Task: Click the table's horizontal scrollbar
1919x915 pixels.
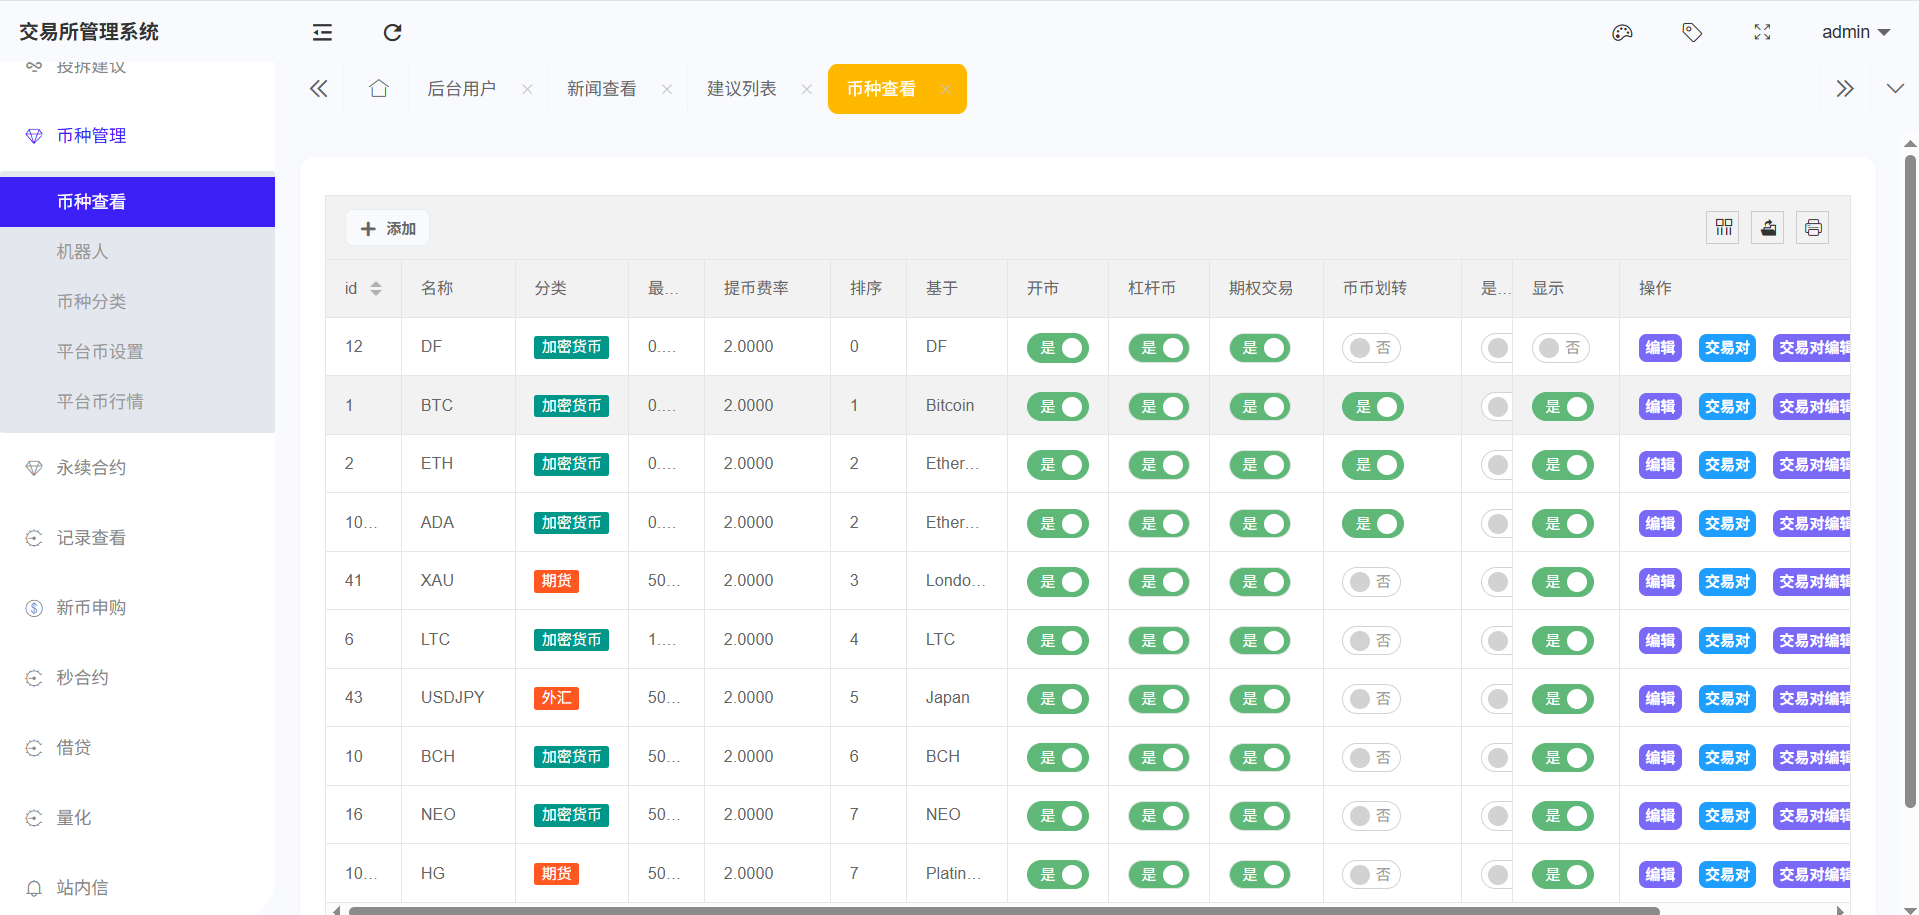Action: 1000,910
